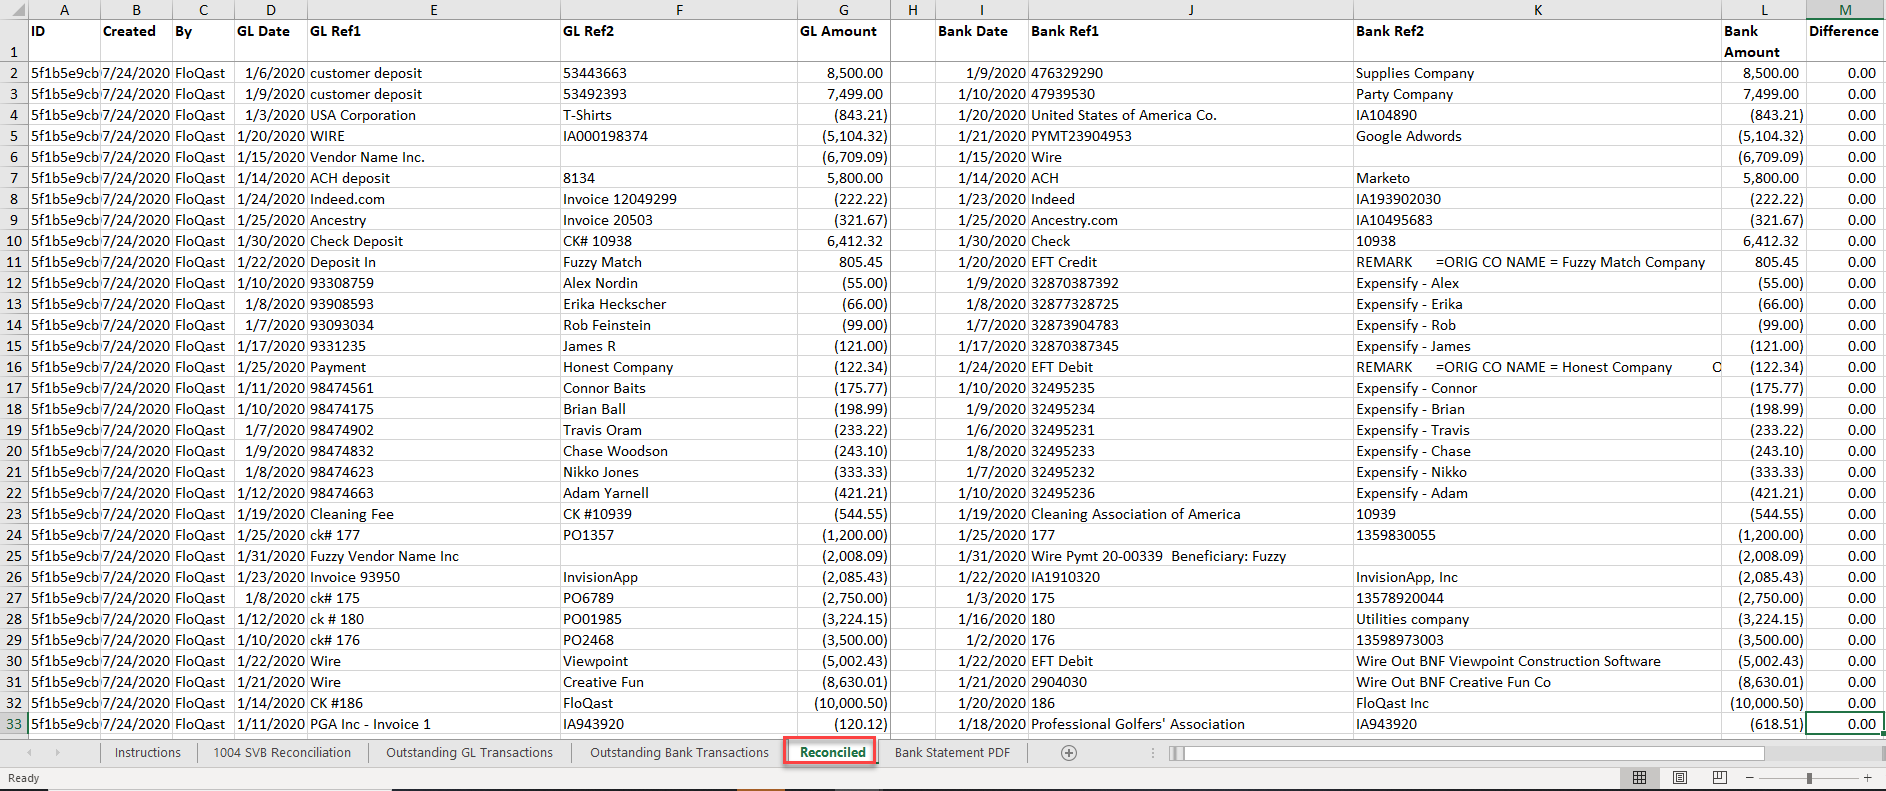Image resolution: width=1886 pixels, height=791 pixels.
Task: Select cell 'Honest Company' in GL Ref2
Action: click(679, 367)
